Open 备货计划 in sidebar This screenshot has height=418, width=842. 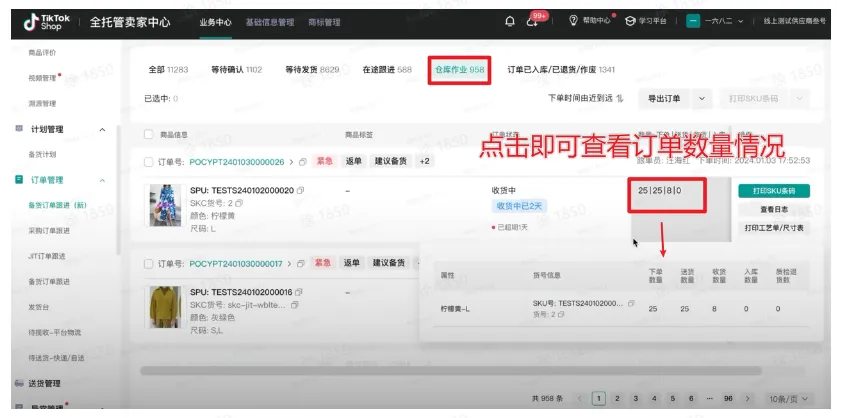[42, 154]
